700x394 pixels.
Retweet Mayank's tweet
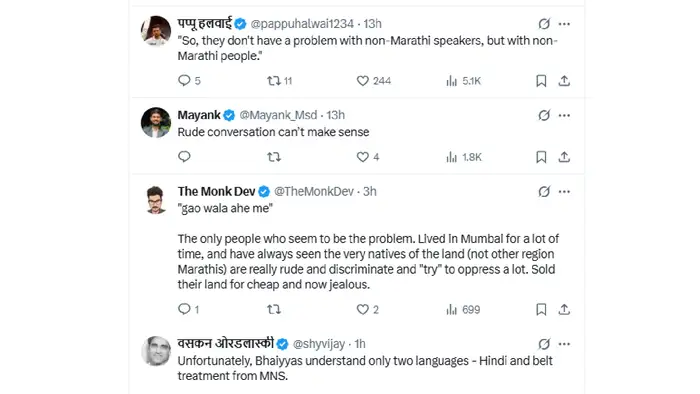tap(274, 157)
